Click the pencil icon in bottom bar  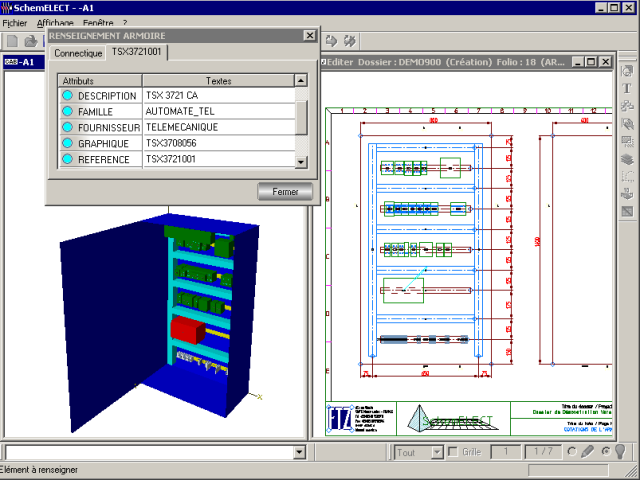587,452
